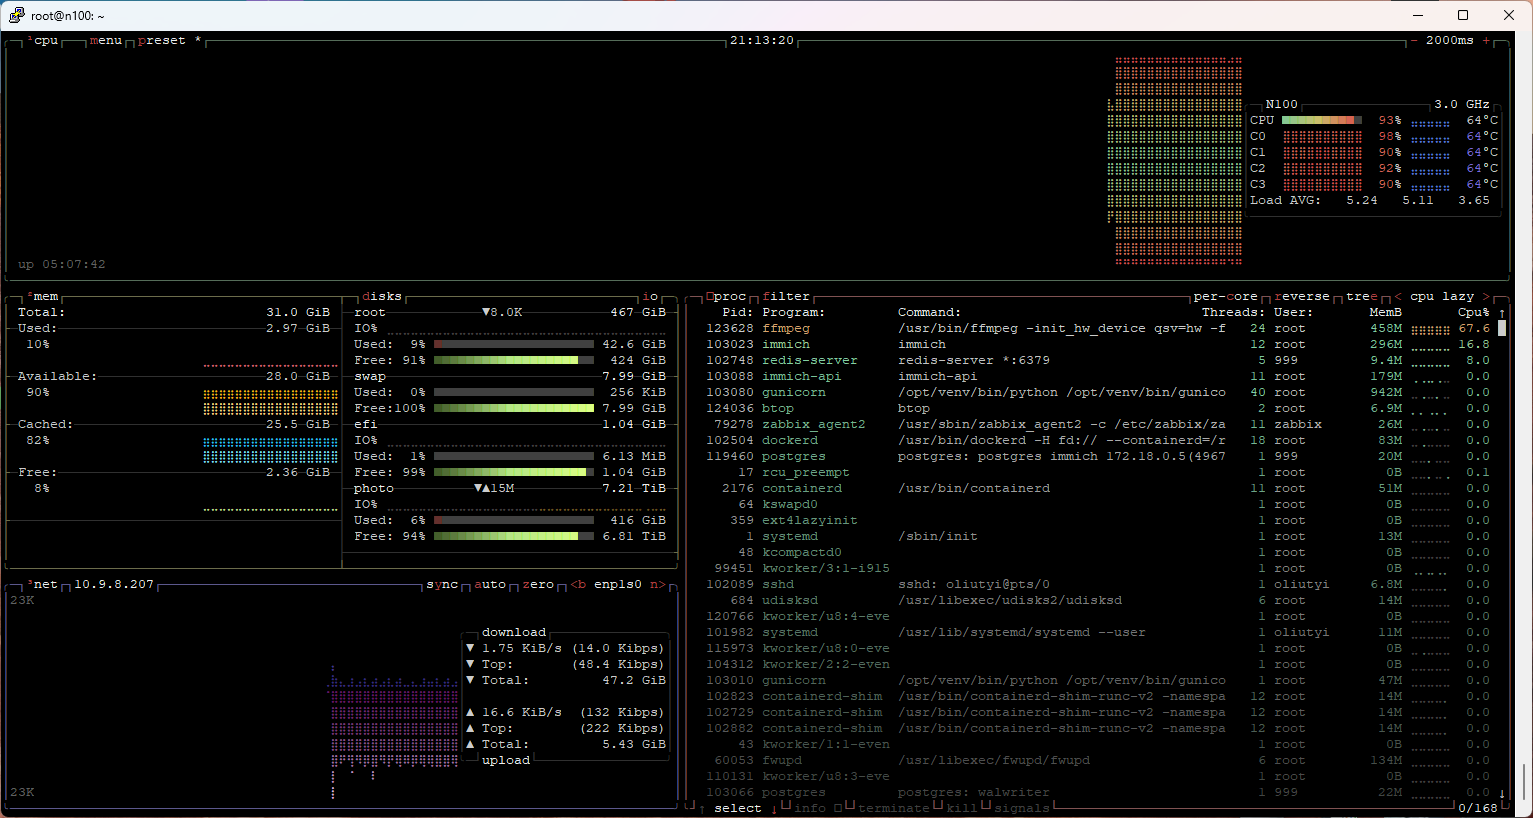Click the PuTTY icon in the title bar
Viewport: 1533px width, 818px height.
click(16, 15)
